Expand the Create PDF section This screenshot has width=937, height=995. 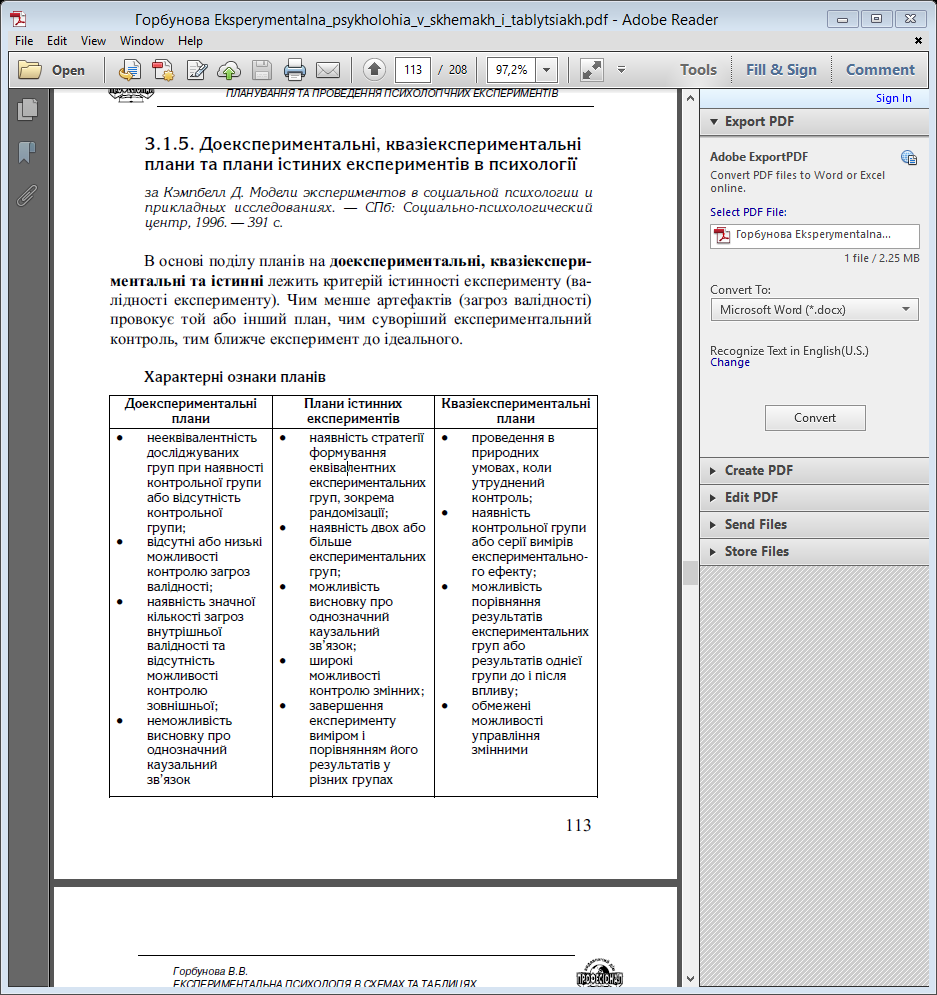(758, 470)
